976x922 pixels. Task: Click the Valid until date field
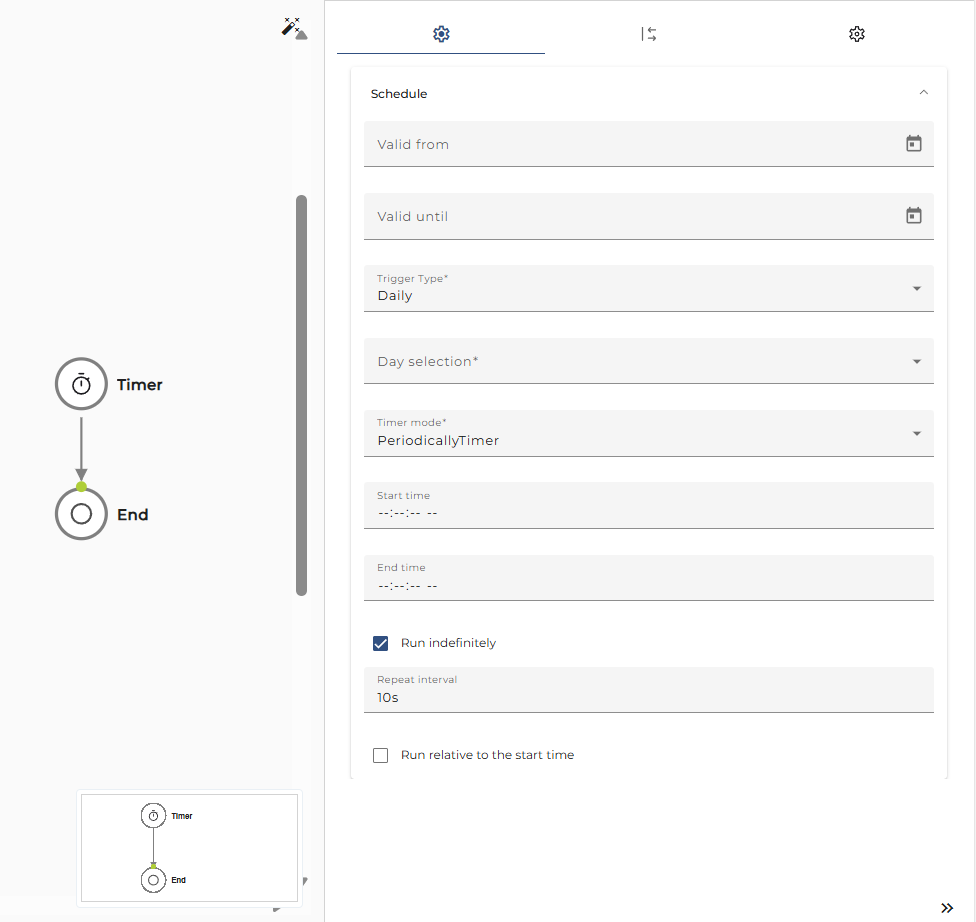click(649, 216)
